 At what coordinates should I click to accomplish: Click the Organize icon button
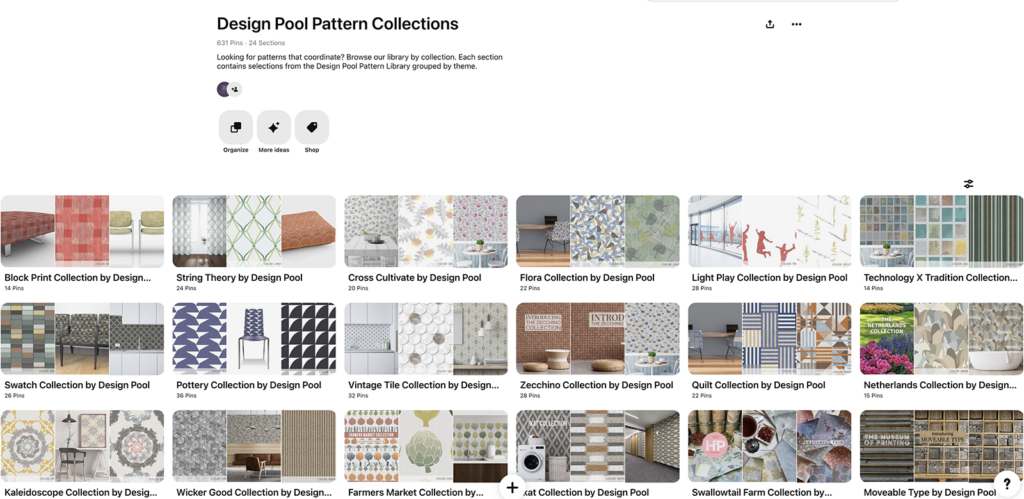236,128
